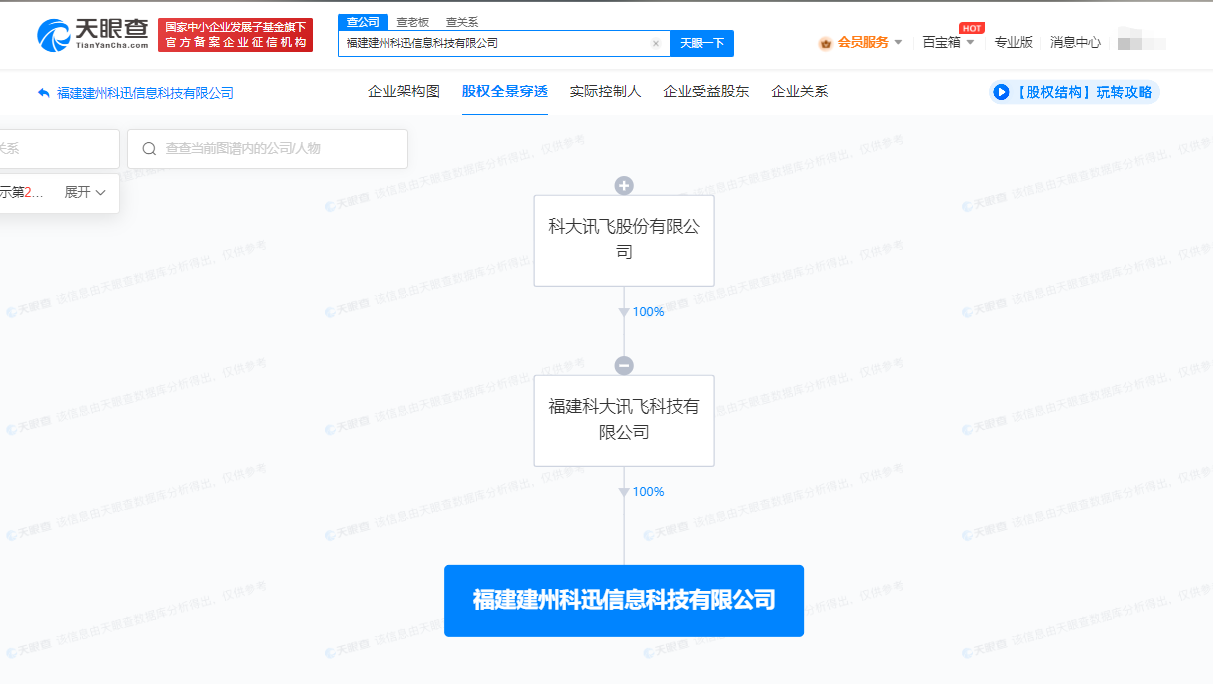Click the lower 100% shareholding label

point(648,492)
